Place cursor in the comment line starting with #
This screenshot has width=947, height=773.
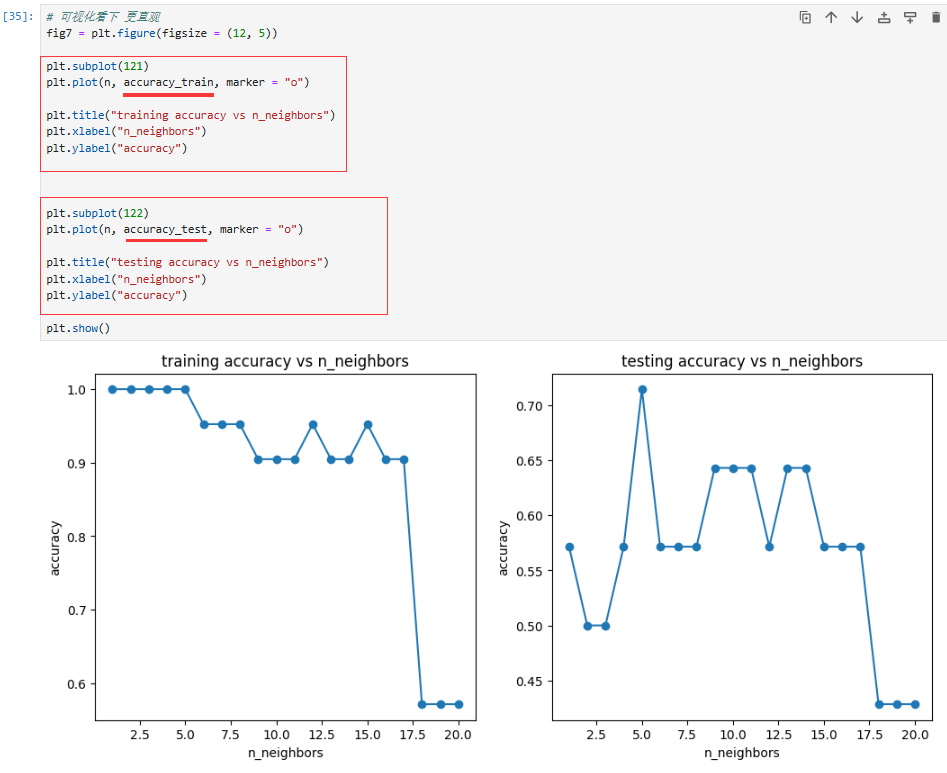click(103, 16)
